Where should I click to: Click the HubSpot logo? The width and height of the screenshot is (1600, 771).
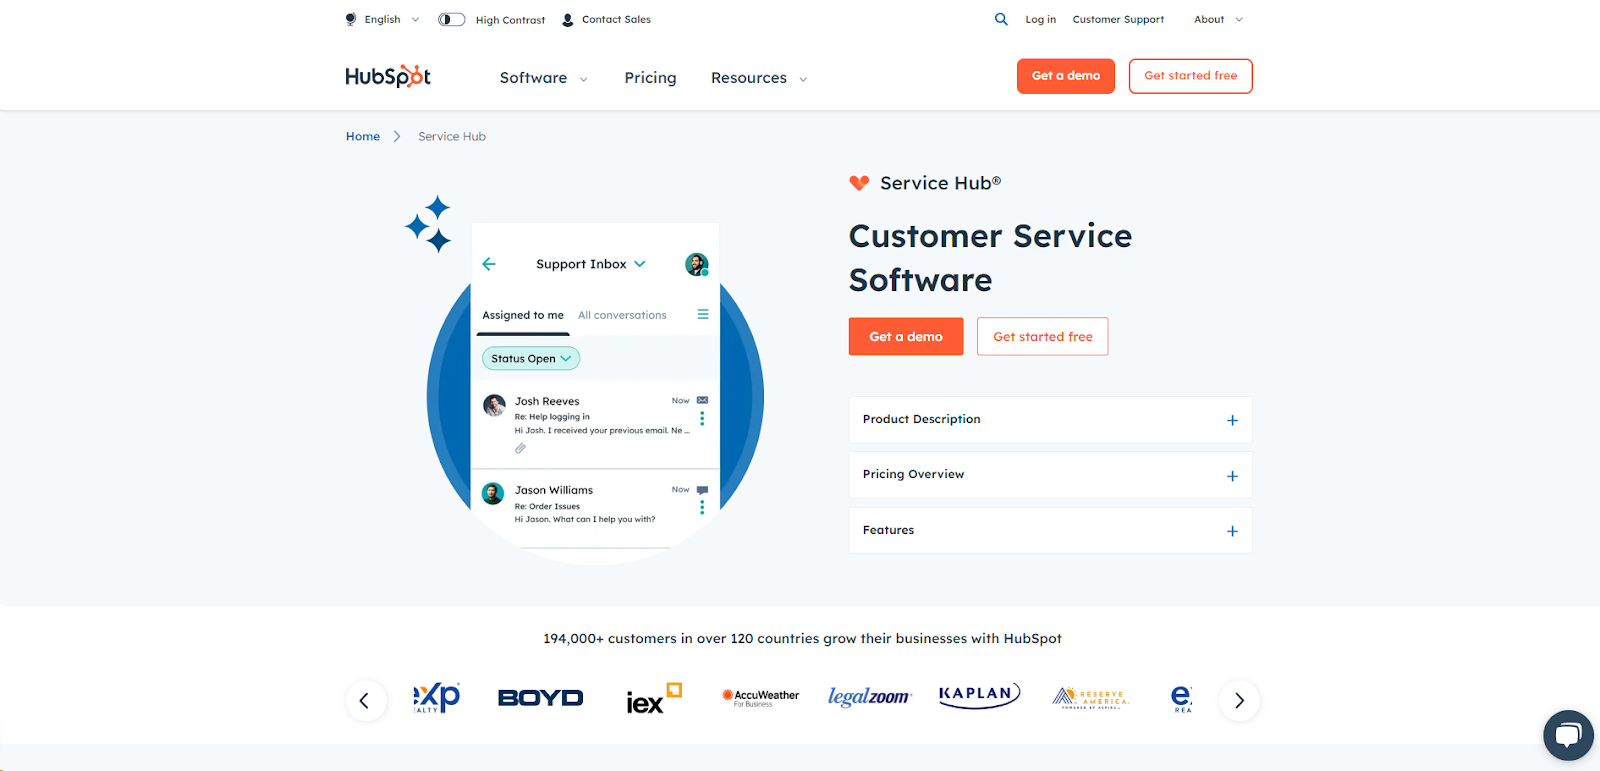coord(388,76)
